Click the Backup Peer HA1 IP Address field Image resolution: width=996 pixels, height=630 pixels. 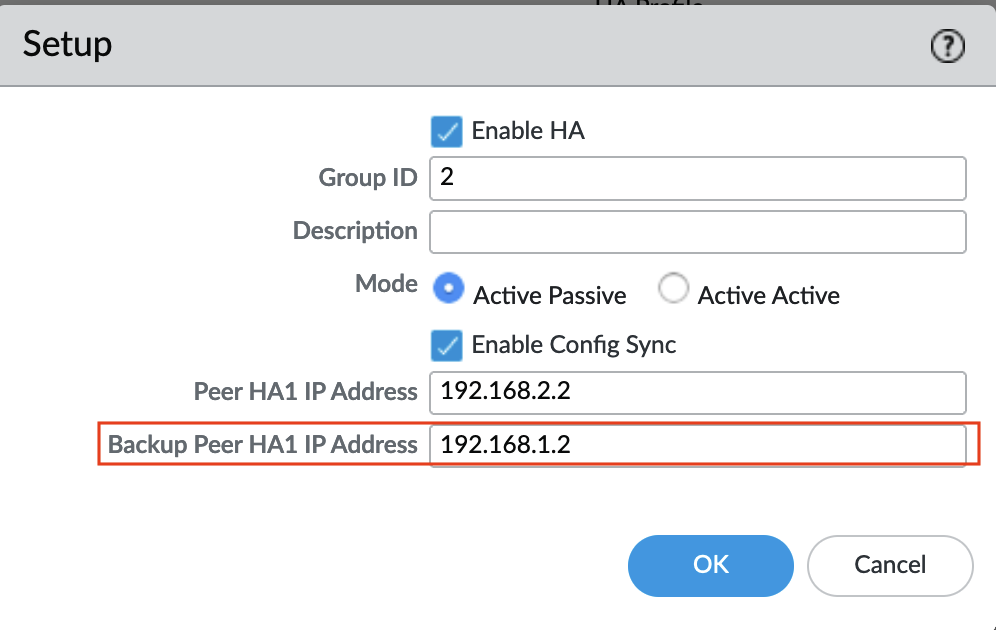pos(697,445)
